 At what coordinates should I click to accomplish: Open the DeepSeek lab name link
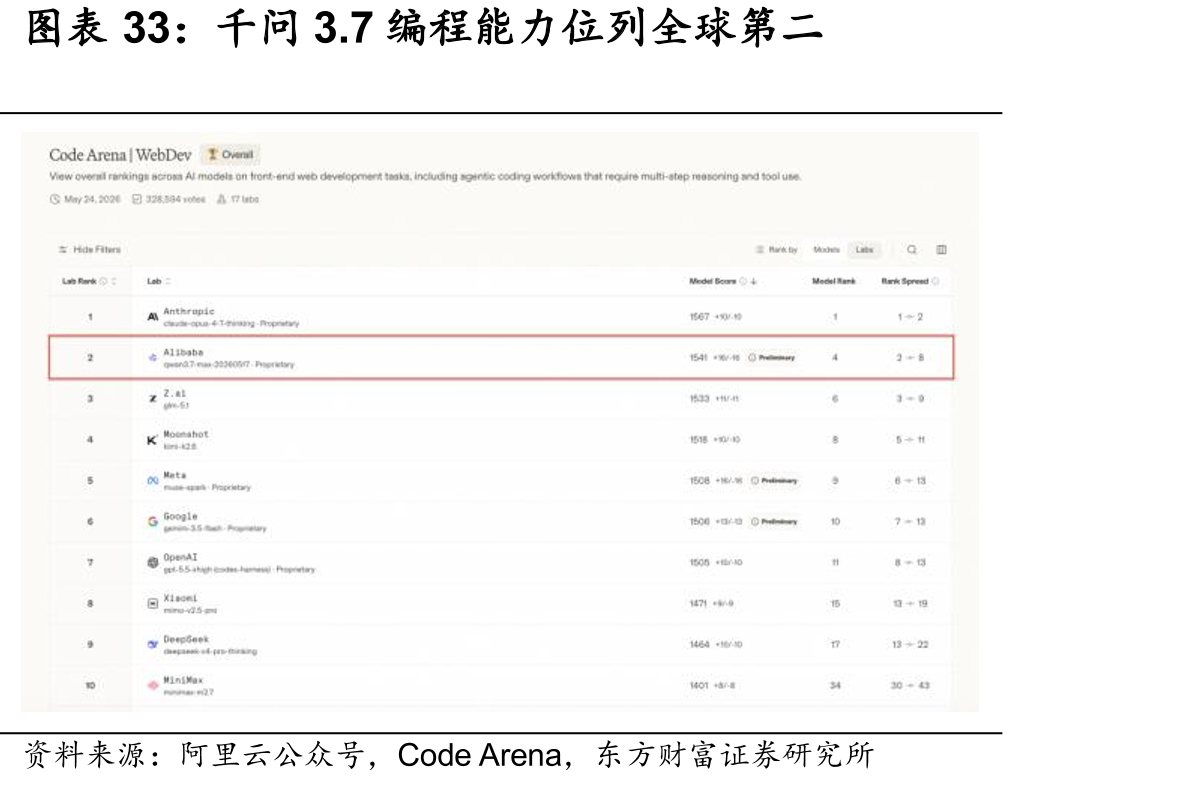[185, 639]
